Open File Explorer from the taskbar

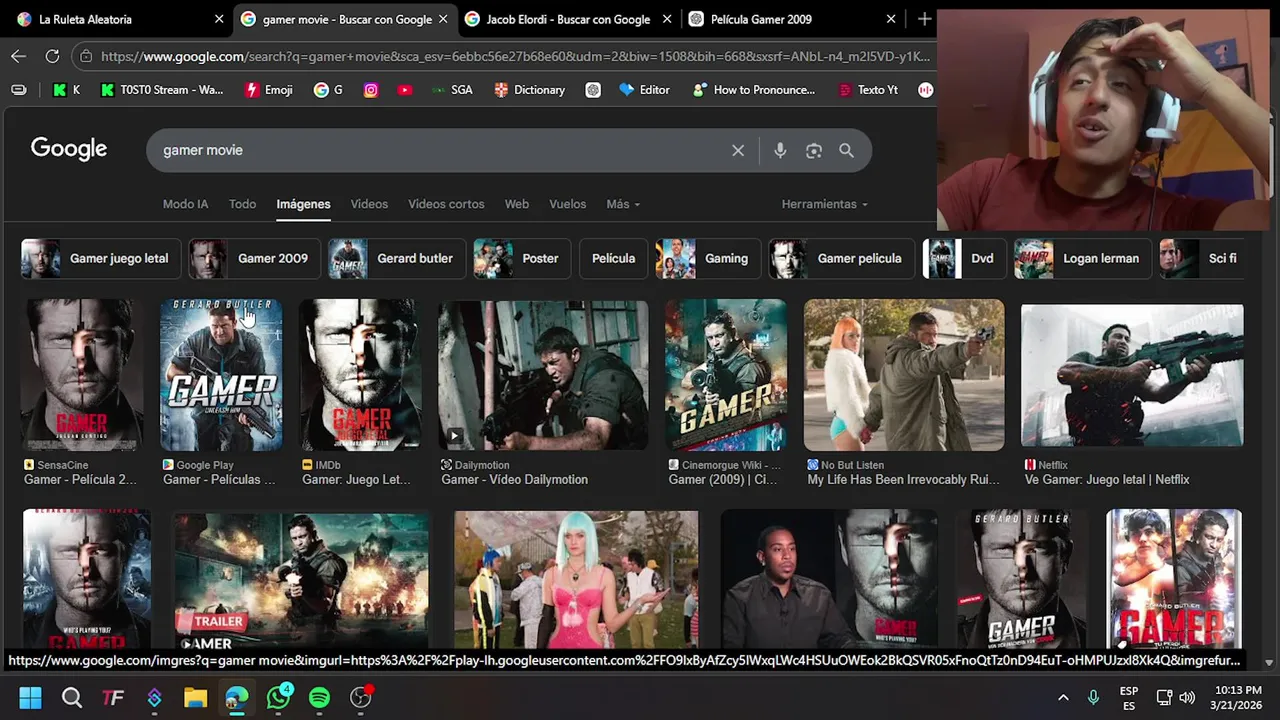(x=195, y=697)
